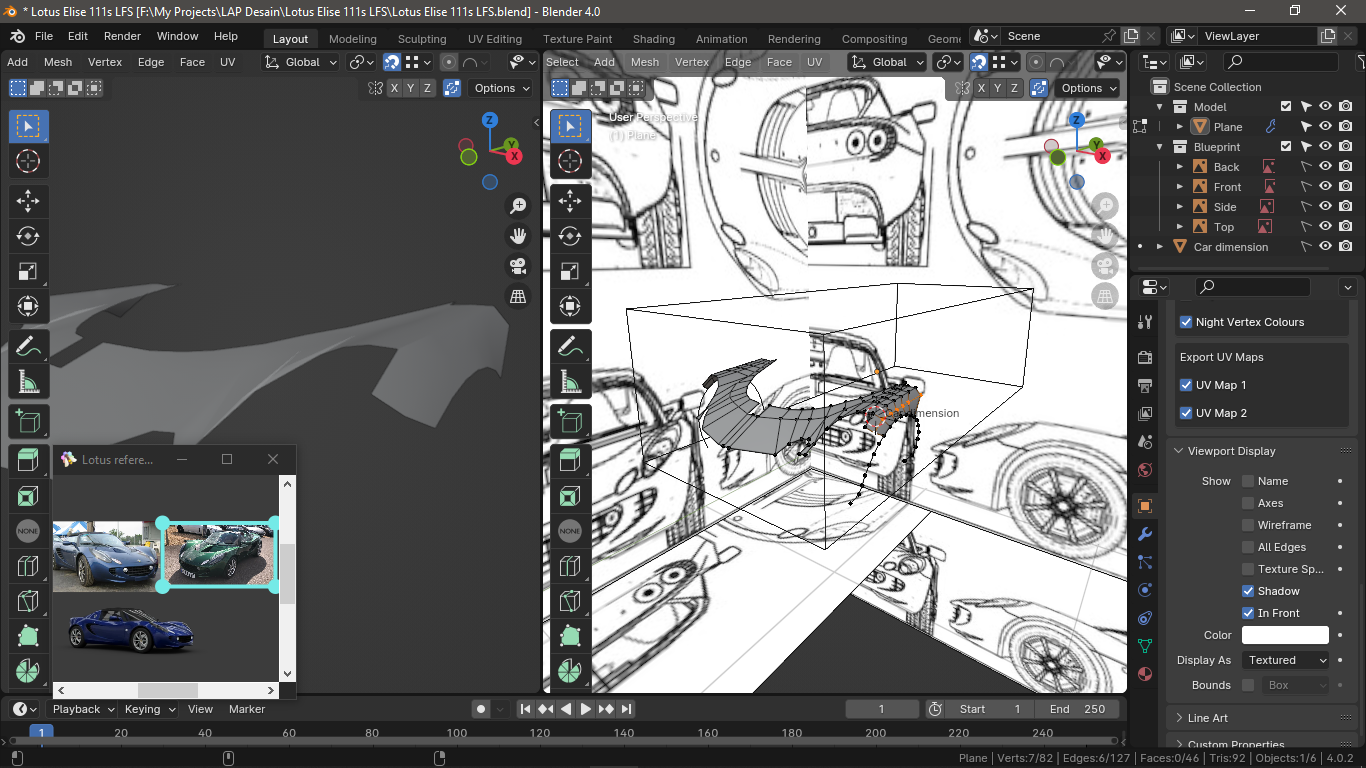Open the Blender logo application menu
The height and width of the screenshot is (768, 1366).
coord(17,36)
